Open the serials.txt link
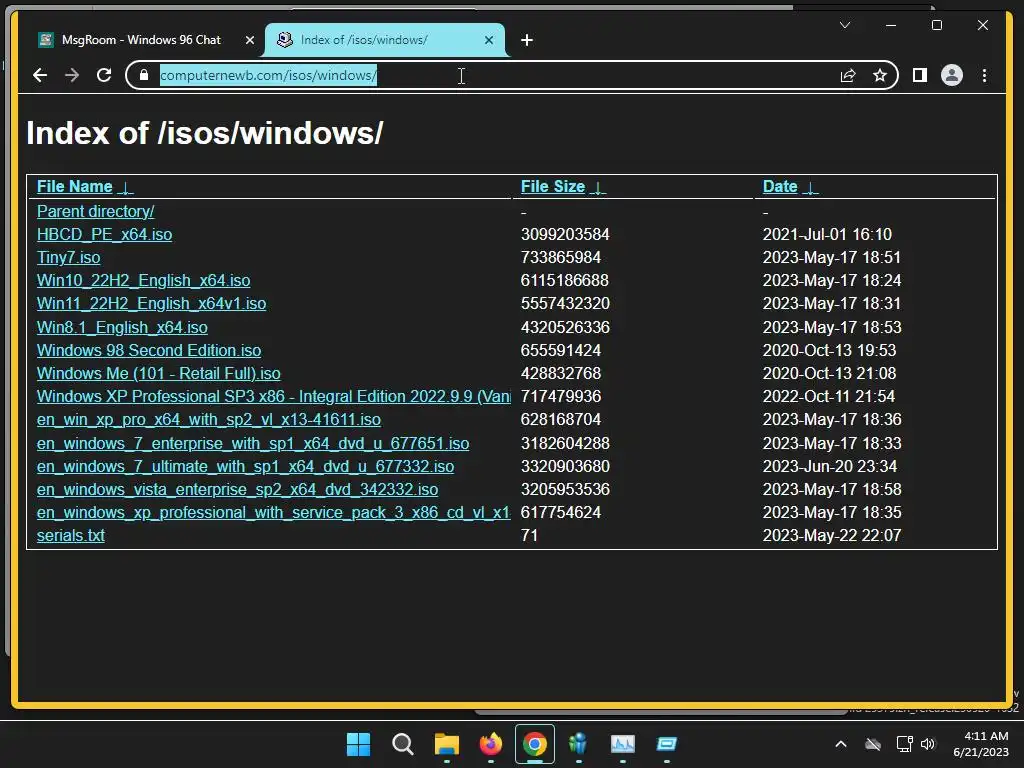This screenshot has width=1024, height=768. 71,536
